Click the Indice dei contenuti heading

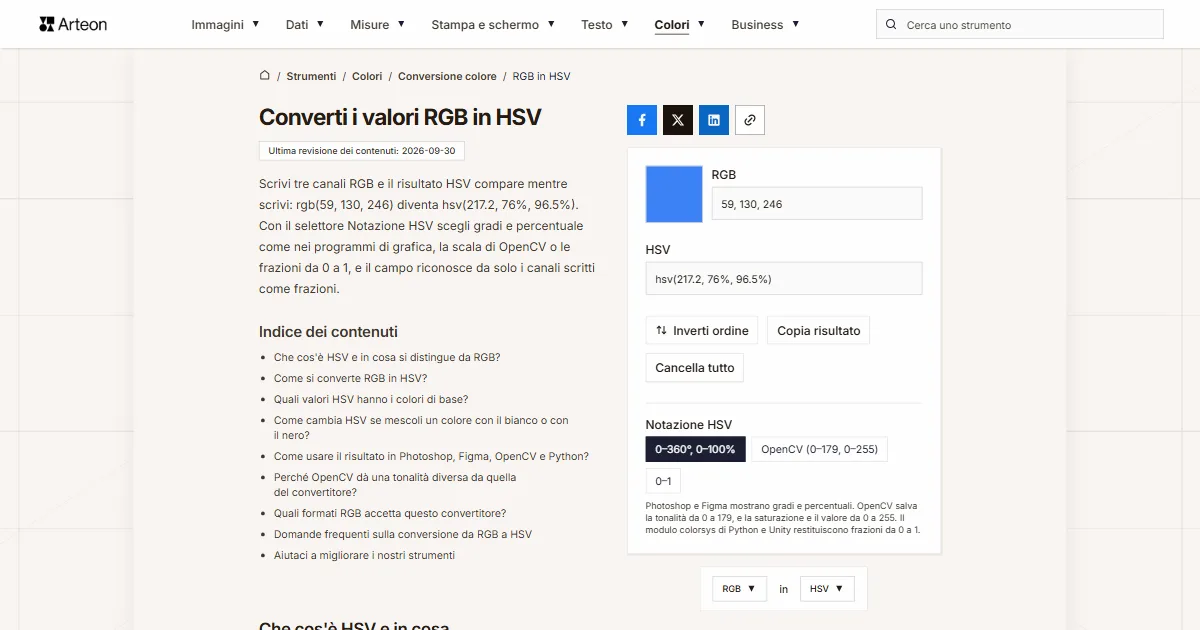(328, 332)
